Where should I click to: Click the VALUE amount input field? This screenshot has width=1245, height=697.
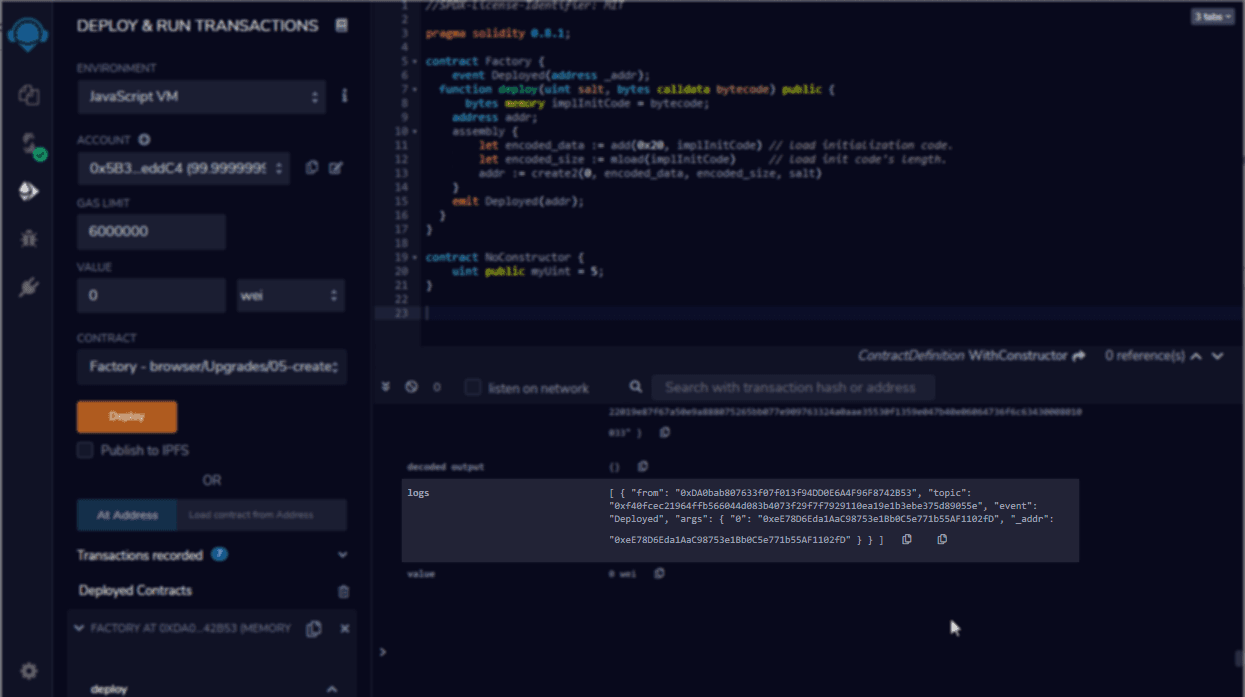tap(151, 296)
